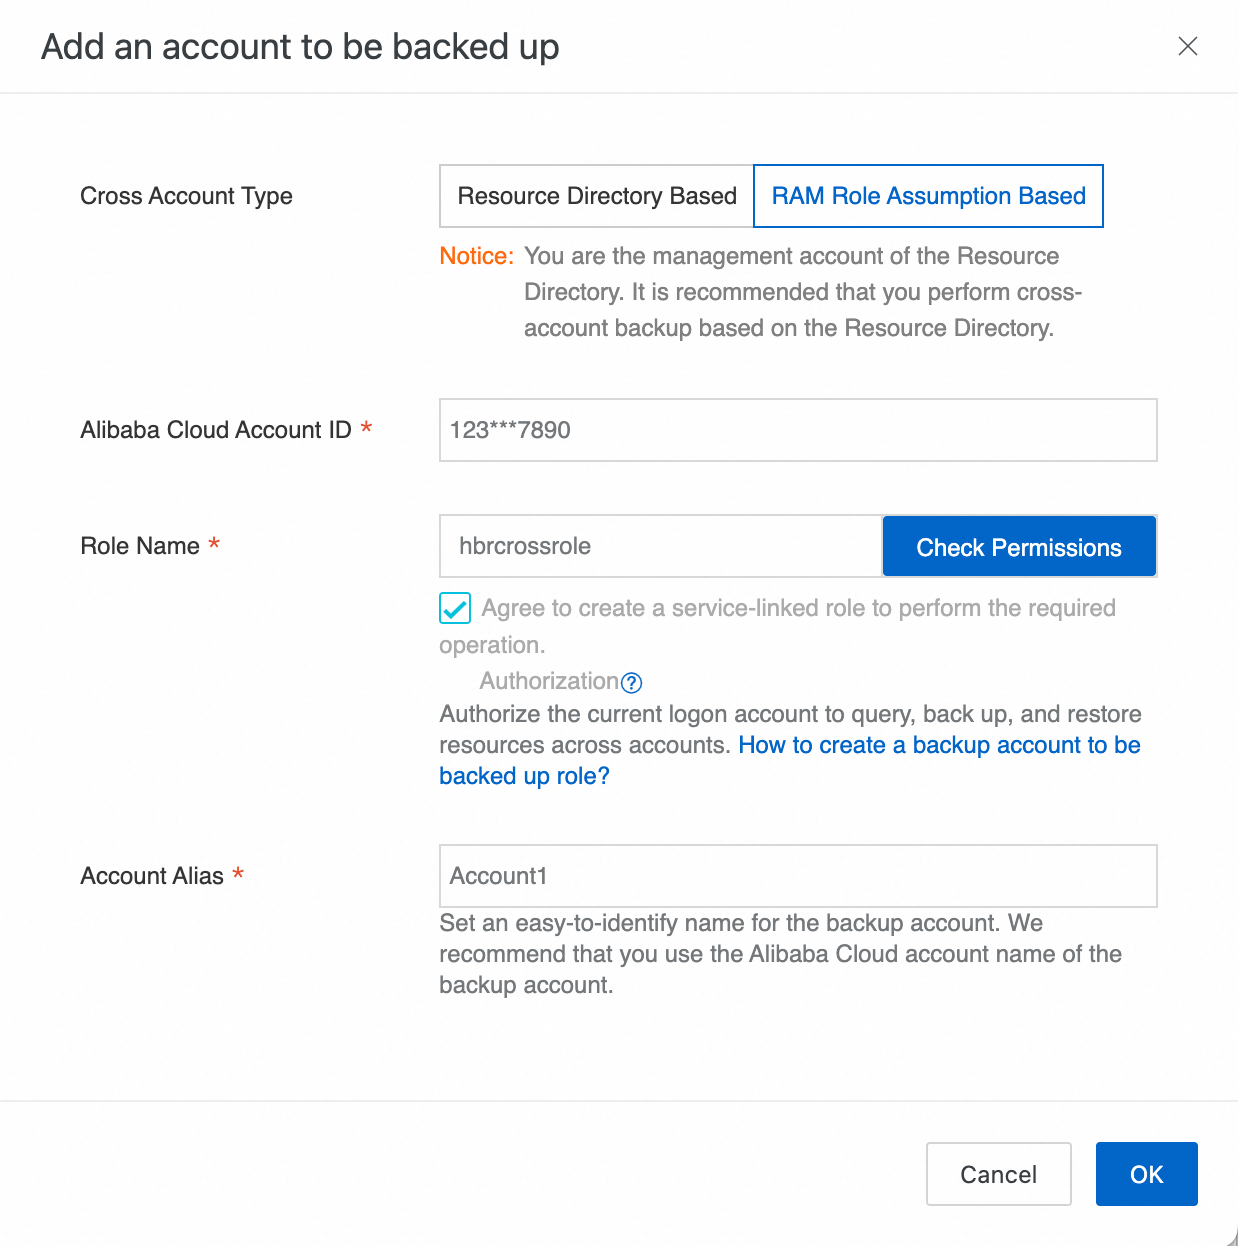Select the RAM Role Assumption Based option
The image size is (1238, 1246).
pyautogui.click(x=928, y=196)
